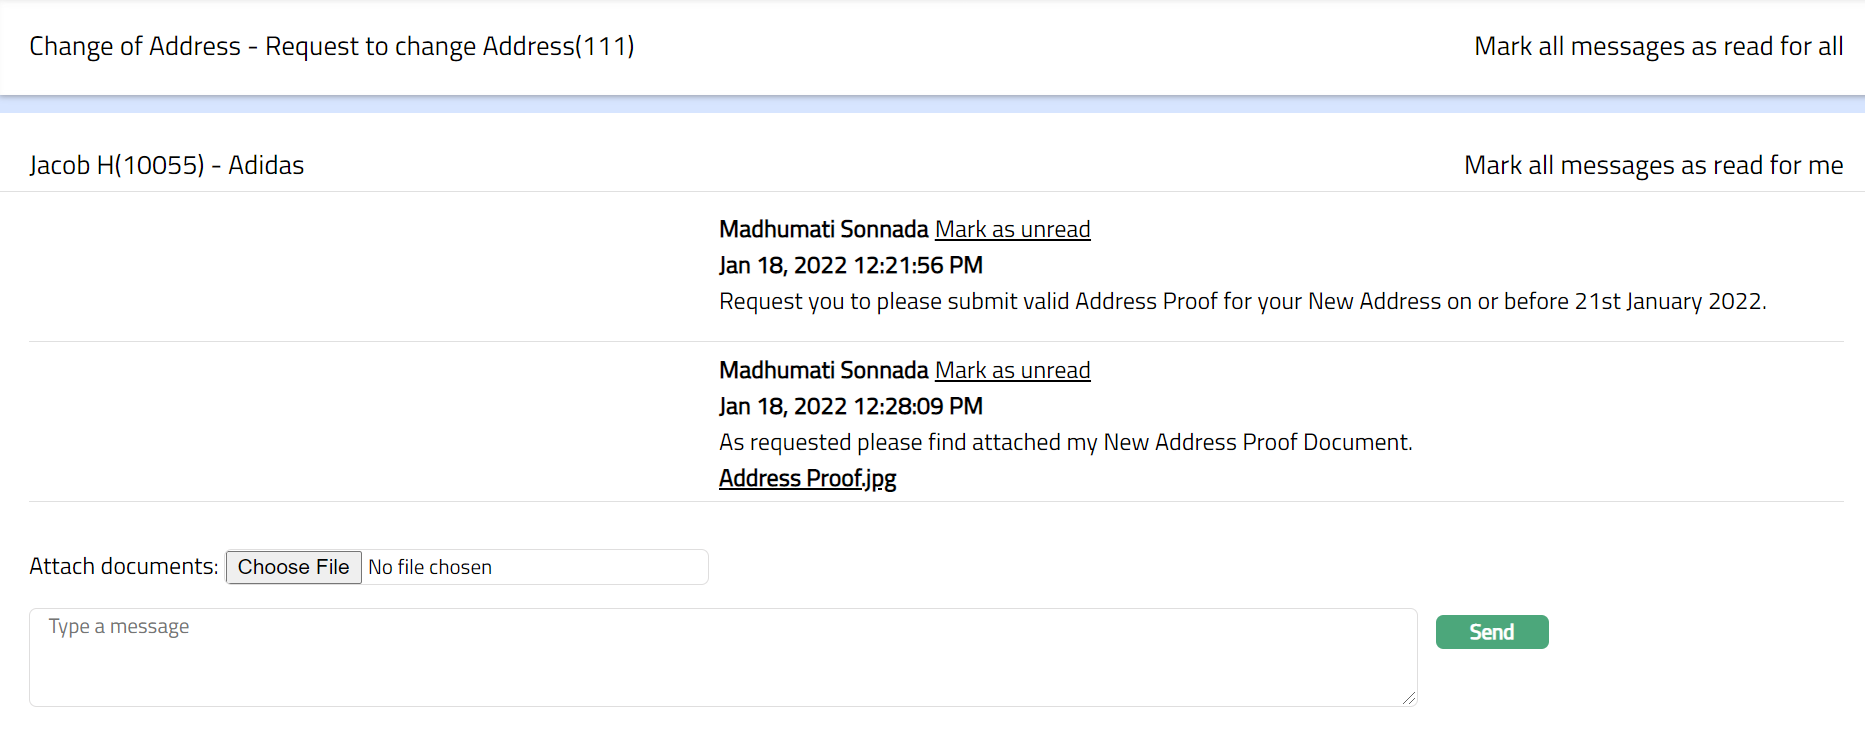This screenshot has height=748, width=1865.
Task: Click the blue divider below the header
Action: (932, 105)
